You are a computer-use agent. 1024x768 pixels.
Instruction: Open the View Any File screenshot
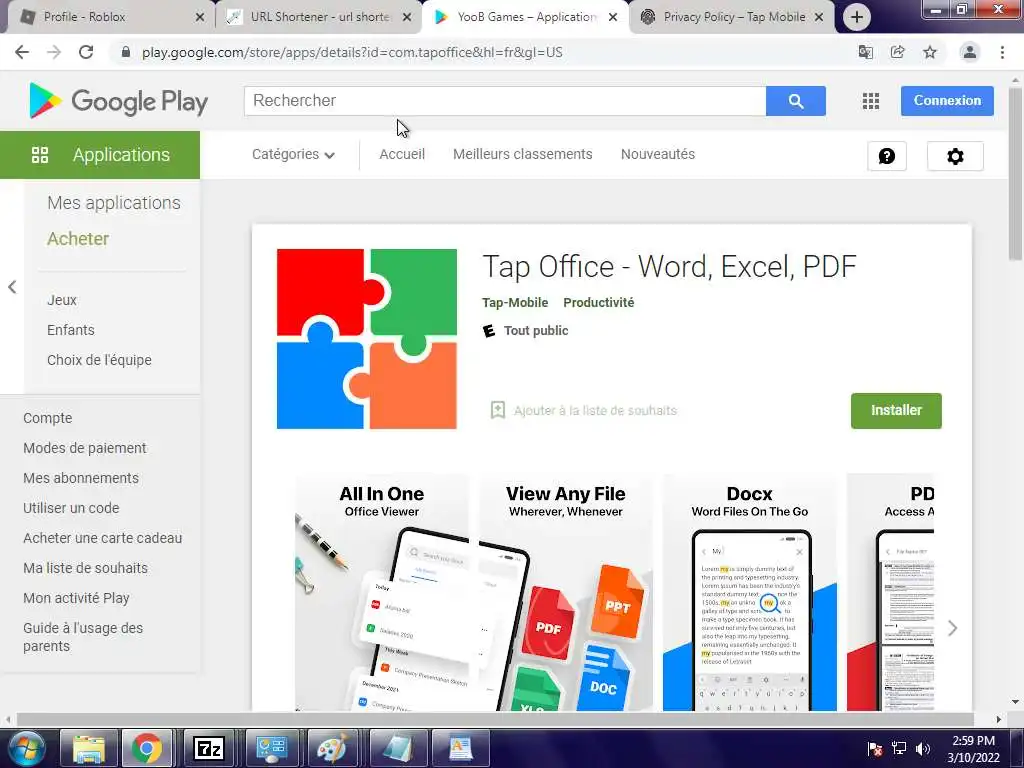(566, 592)
